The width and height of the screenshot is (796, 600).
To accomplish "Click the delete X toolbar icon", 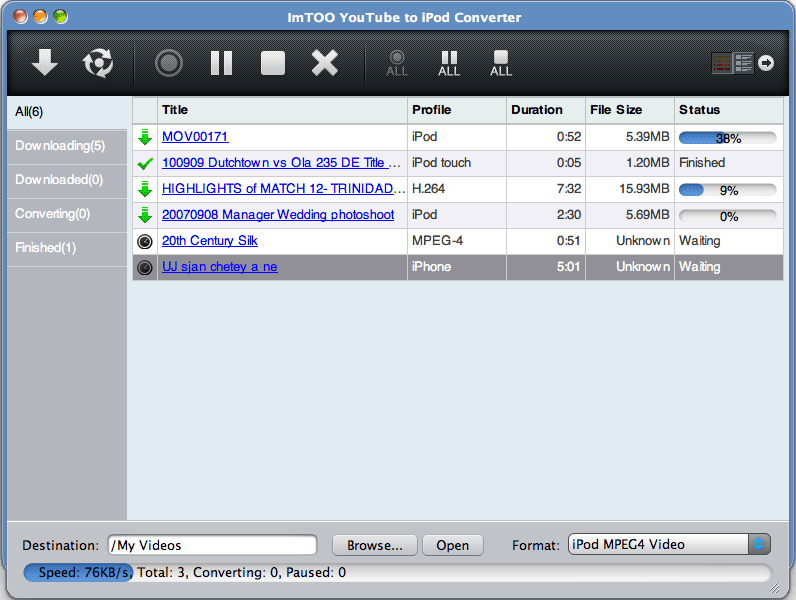I will [324, 63].
